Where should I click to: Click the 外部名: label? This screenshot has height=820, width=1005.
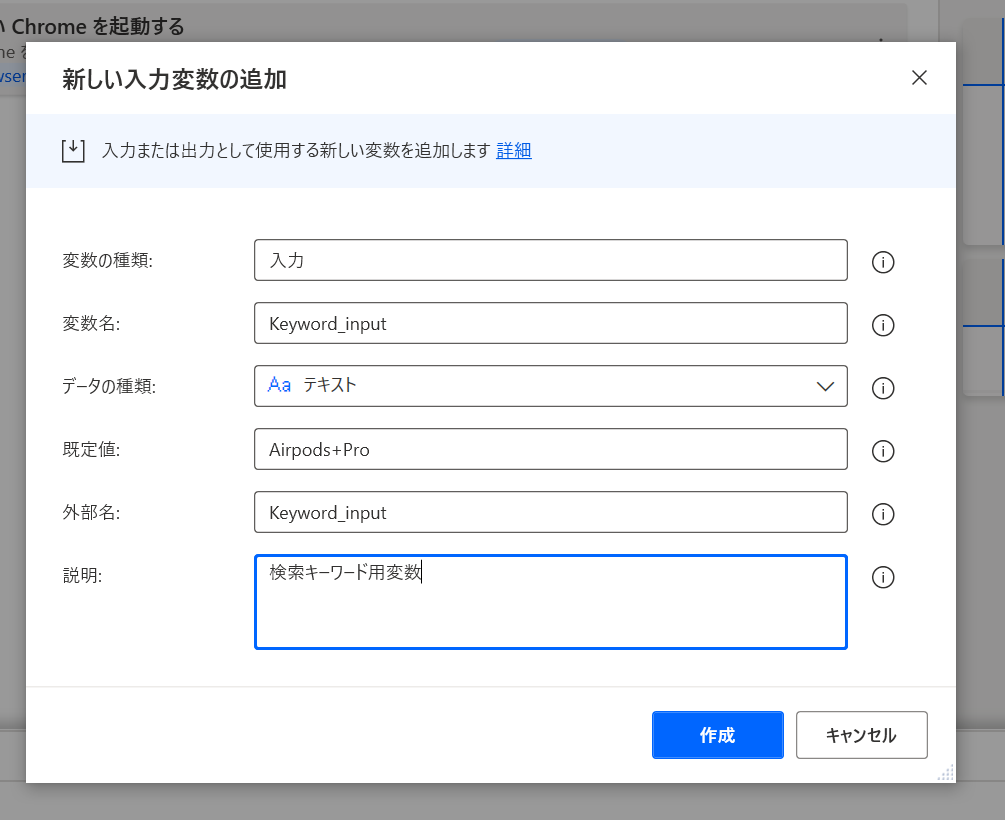[x=91, y=512]
